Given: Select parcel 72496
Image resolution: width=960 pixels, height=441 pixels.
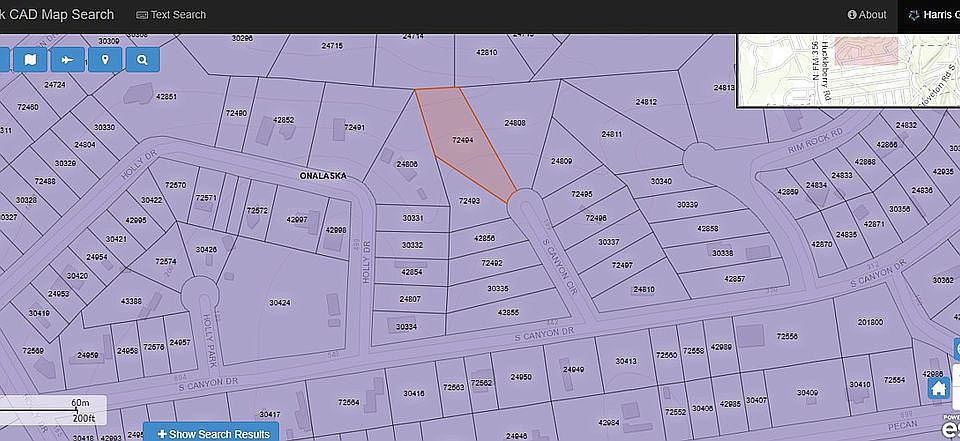Looking at the screenshot, I should 596,218.
